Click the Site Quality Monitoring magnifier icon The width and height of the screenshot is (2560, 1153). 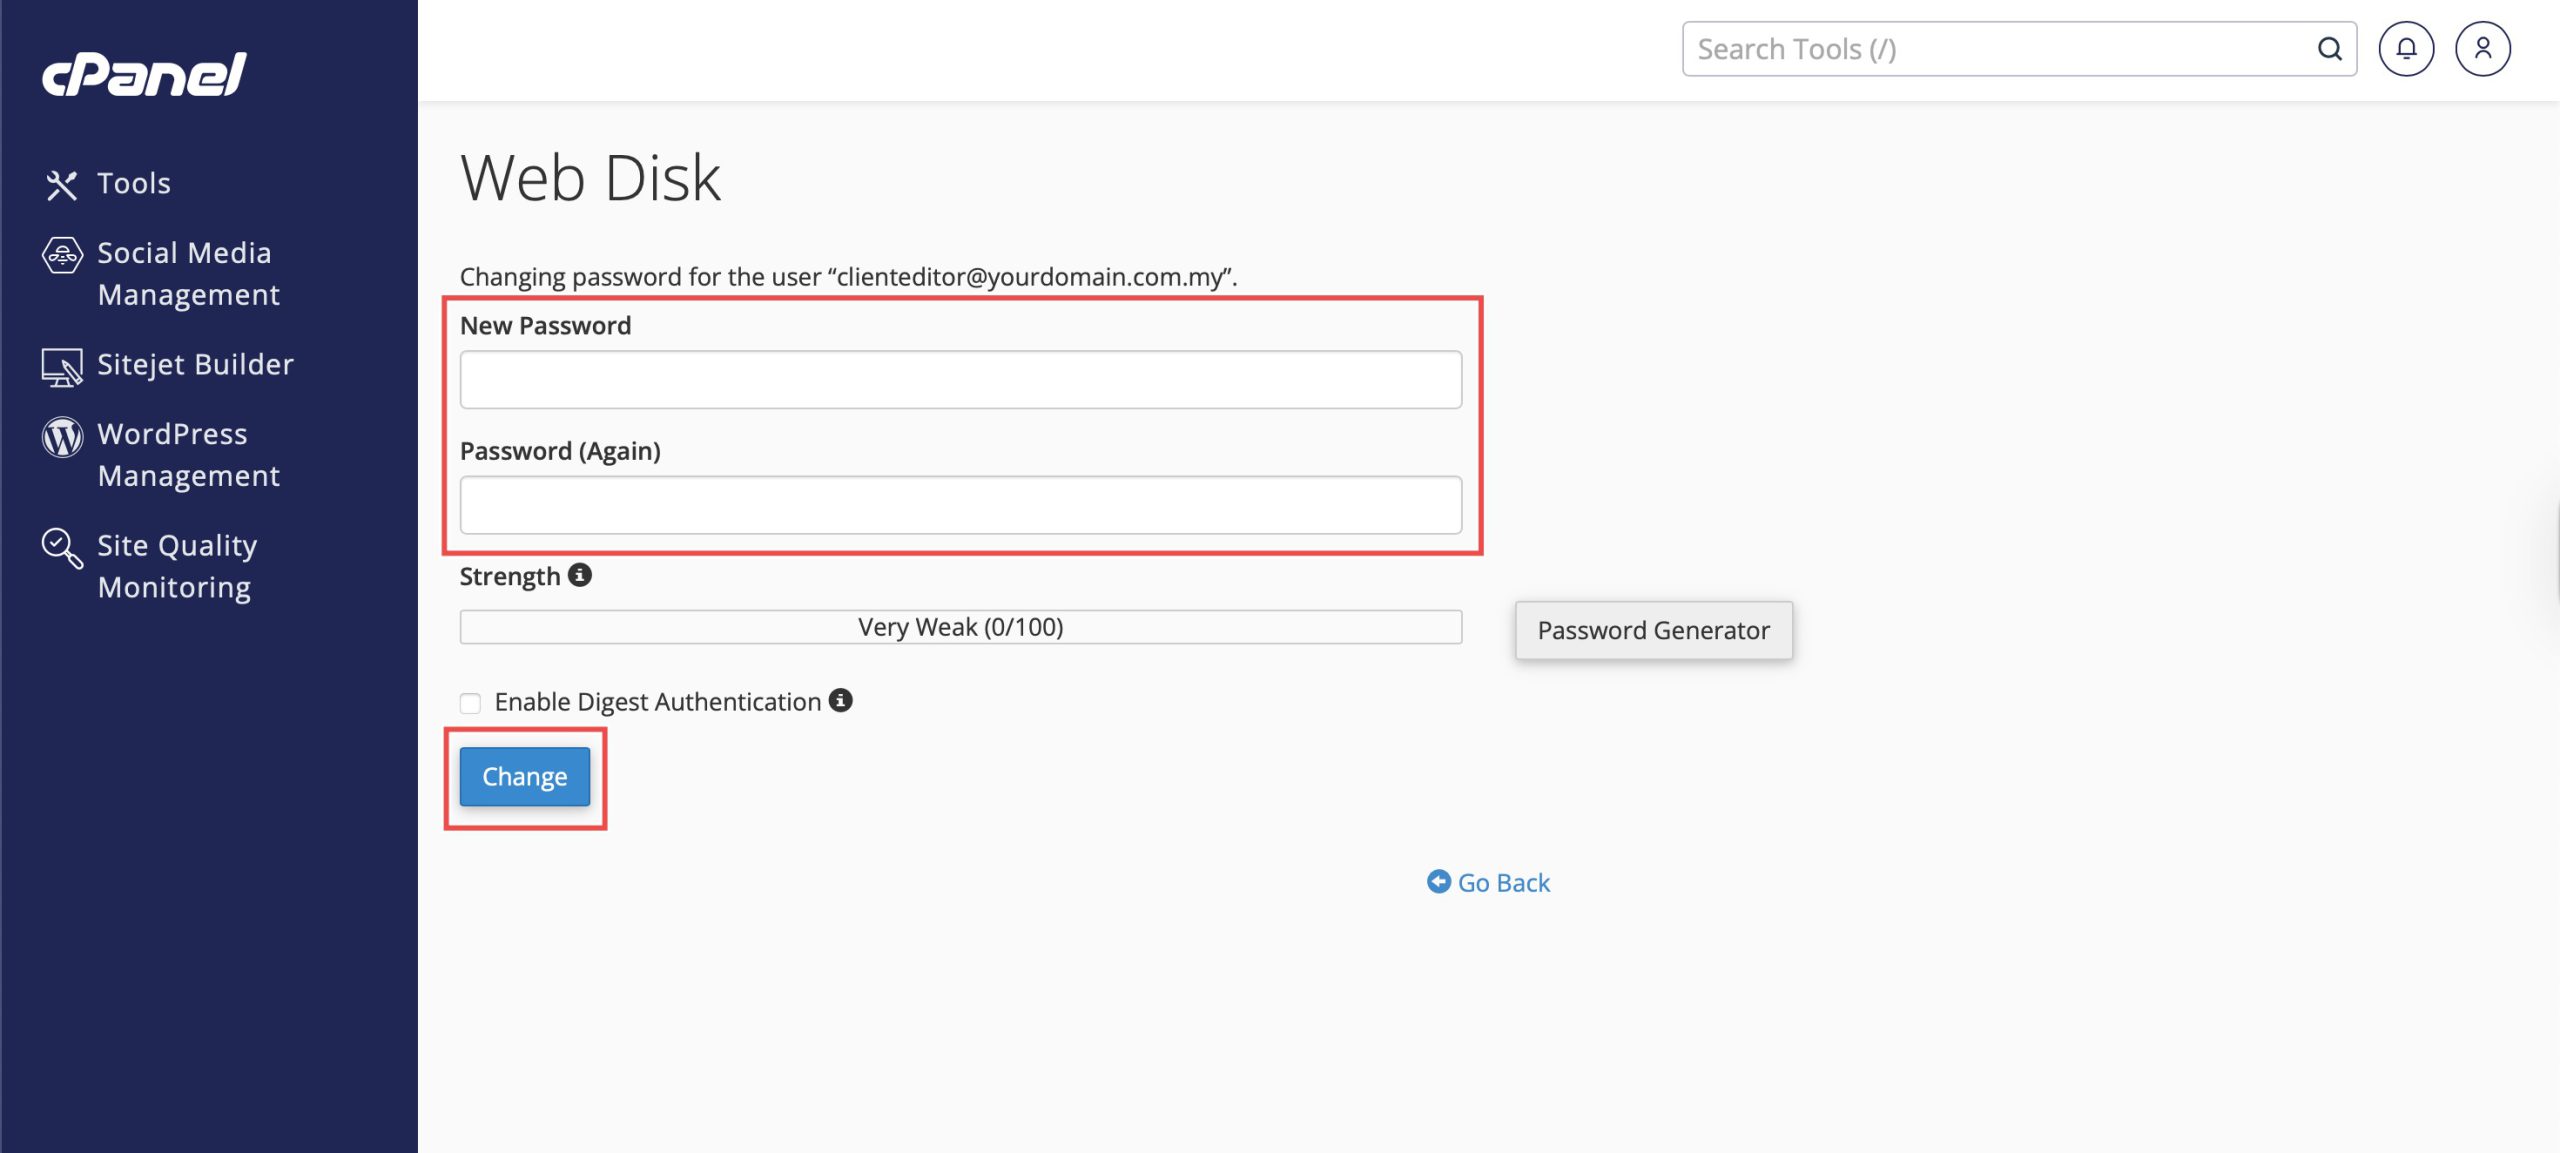click(61, 548)
